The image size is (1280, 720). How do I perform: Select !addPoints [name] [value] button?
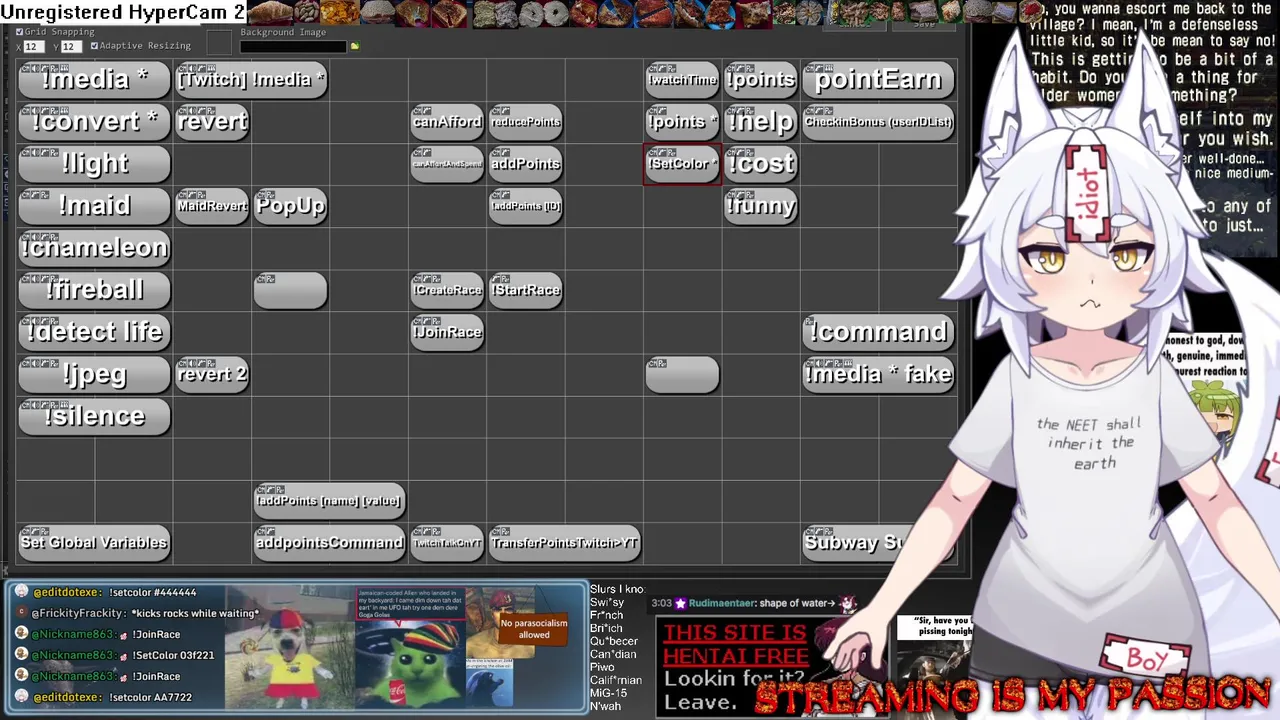329,500
